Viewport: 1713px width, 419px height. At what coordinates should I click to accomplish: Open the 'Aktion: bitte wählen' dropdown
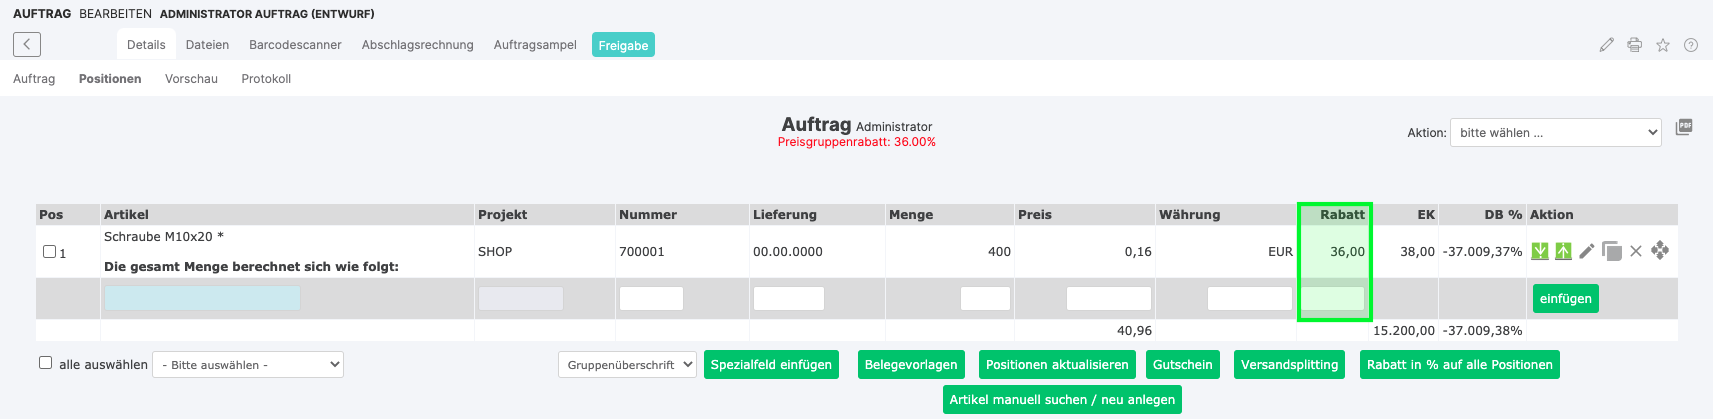[x=1555, y=132]
